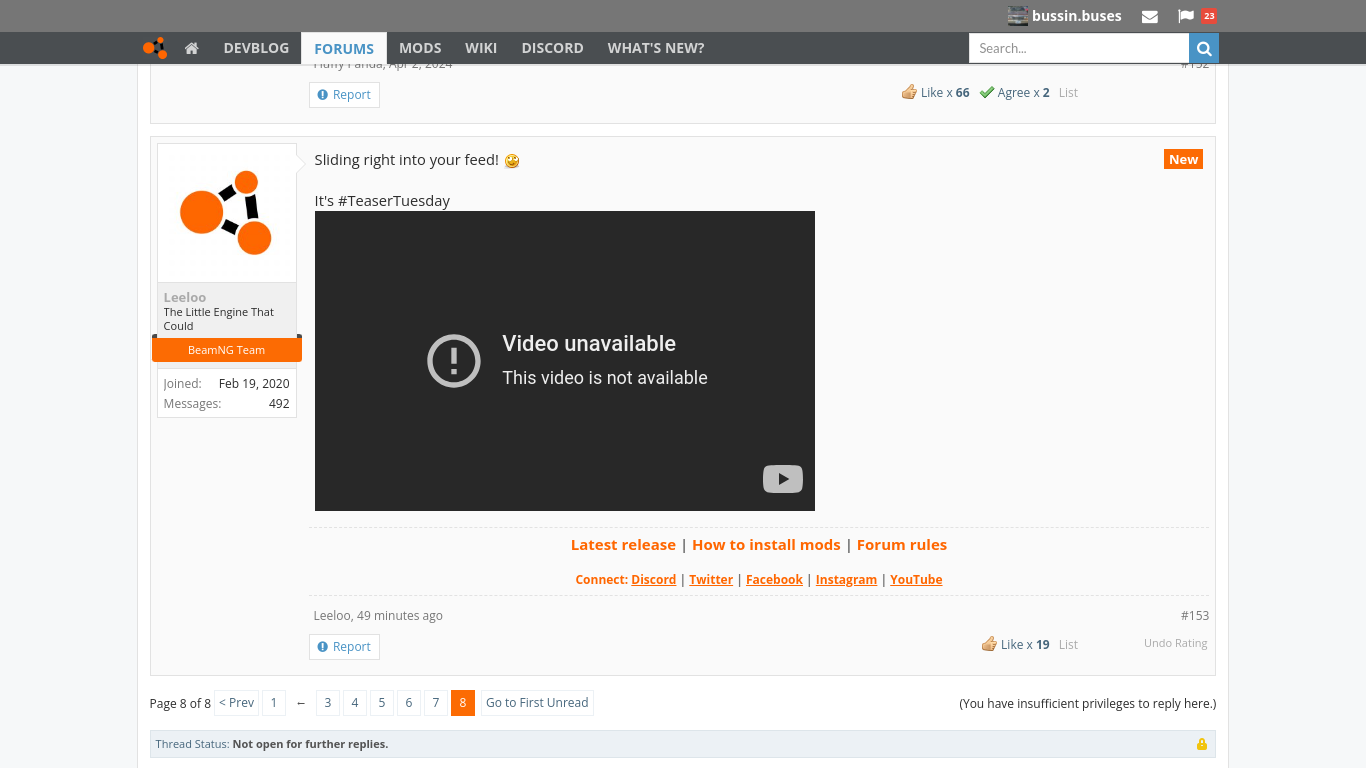Open Leeloo's profile avatar
Image resolution: width=1366 pixels, height=768 pixels.
227,213
